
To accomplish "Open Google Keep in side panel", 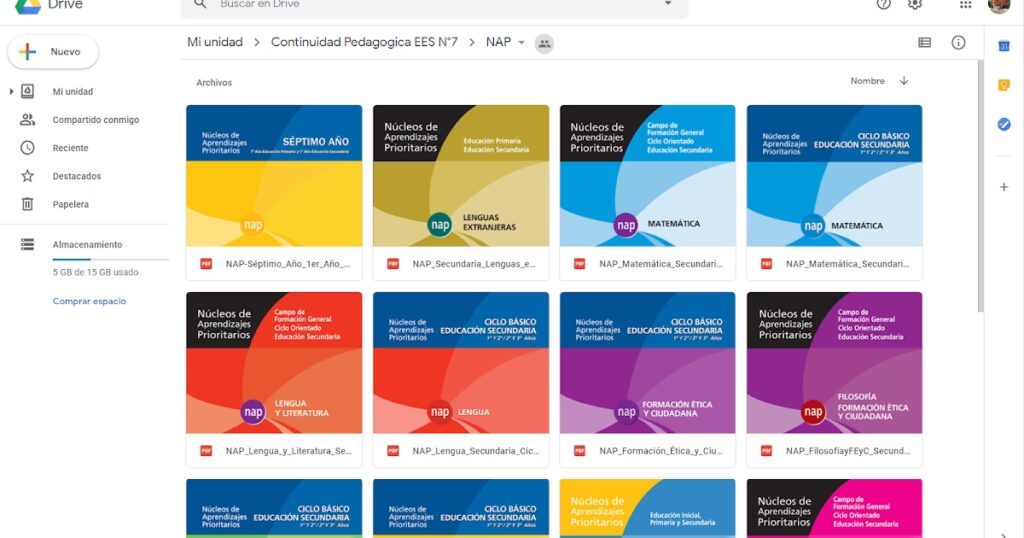I will pyautogui.click(x=1004, y=85).
